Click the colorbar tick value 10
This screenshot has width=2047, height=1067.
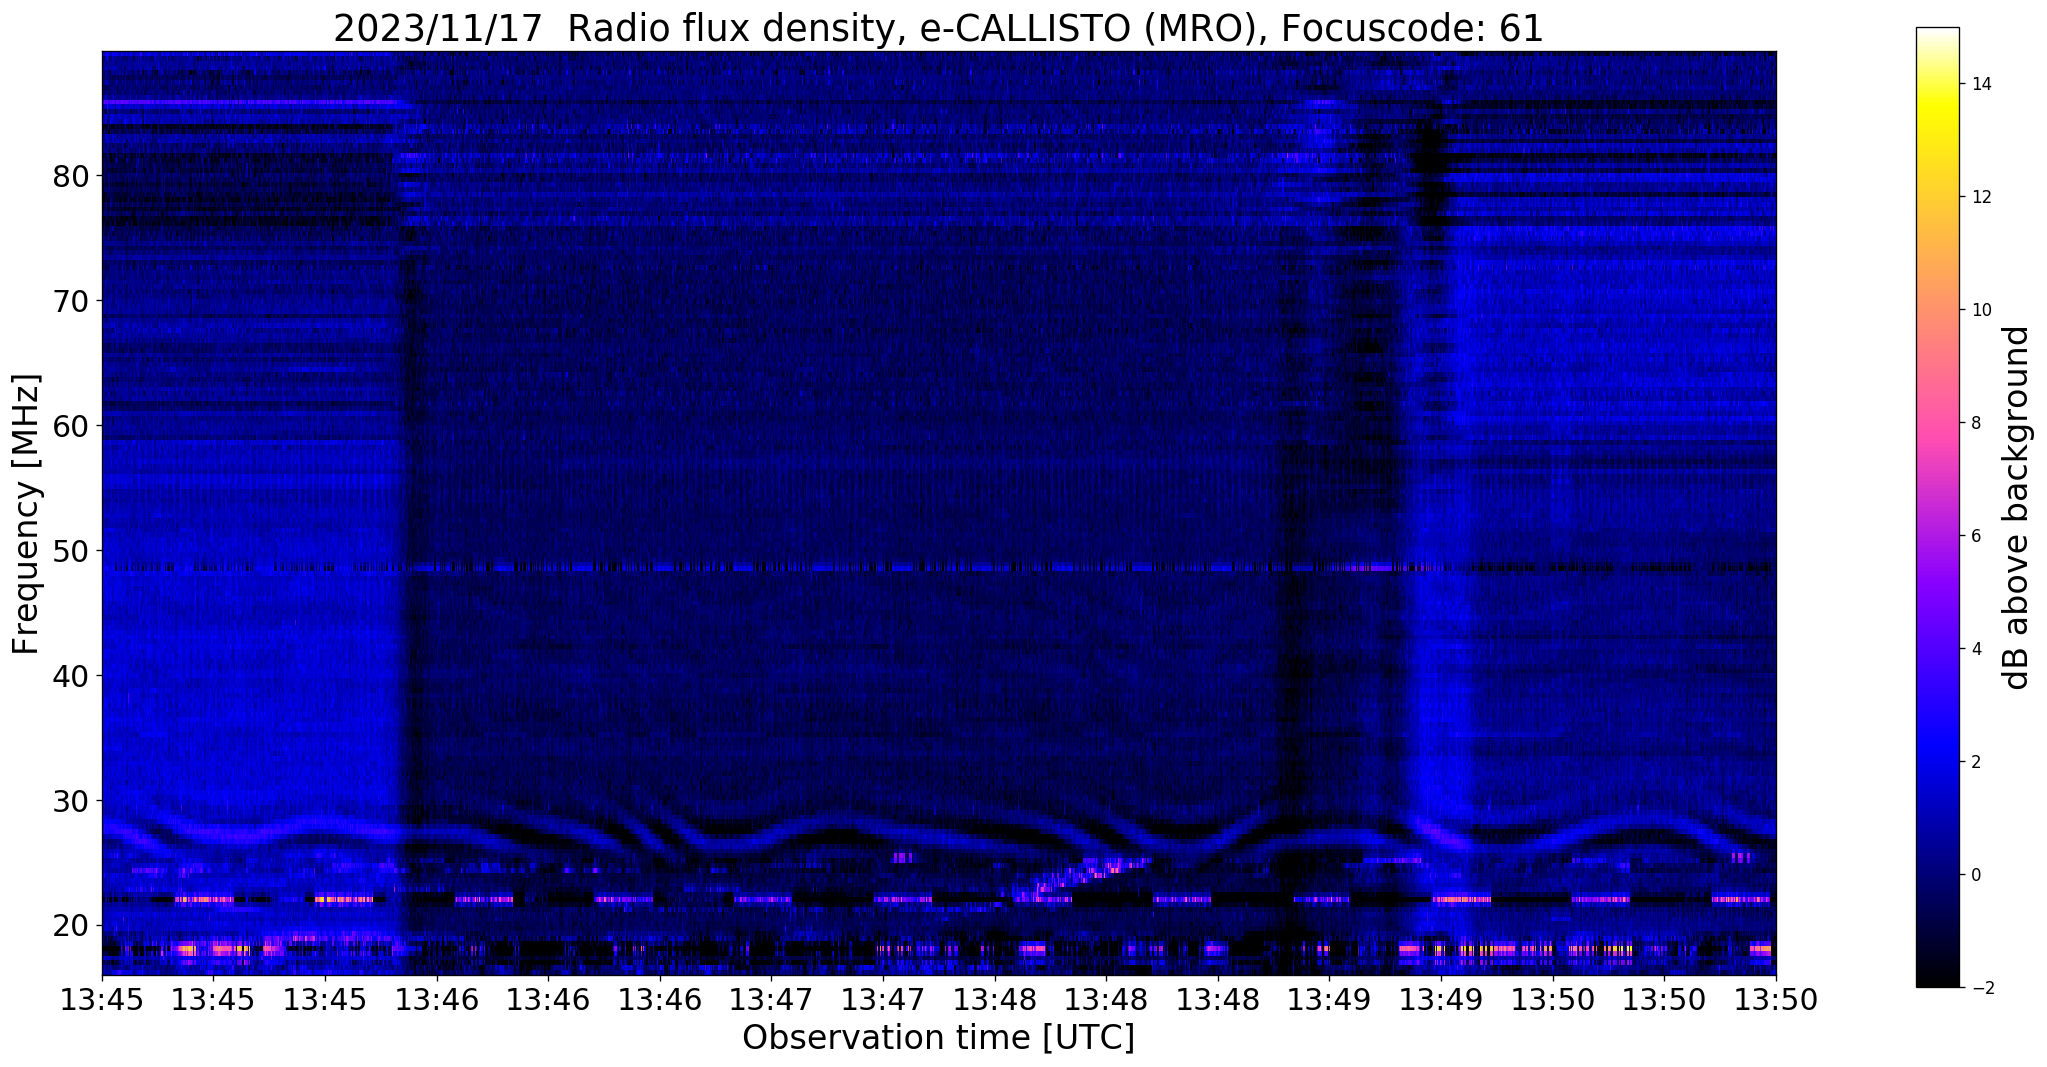1980,310
